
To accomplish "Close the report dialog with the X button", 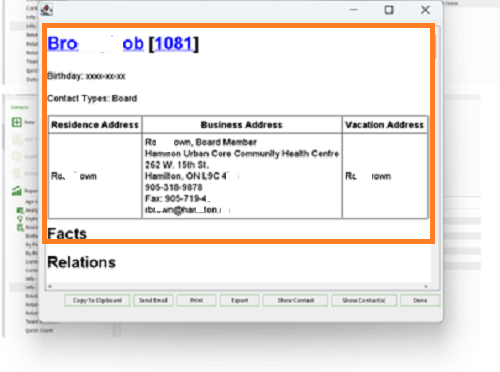I will pyautogui.click(x=425, y=10).
